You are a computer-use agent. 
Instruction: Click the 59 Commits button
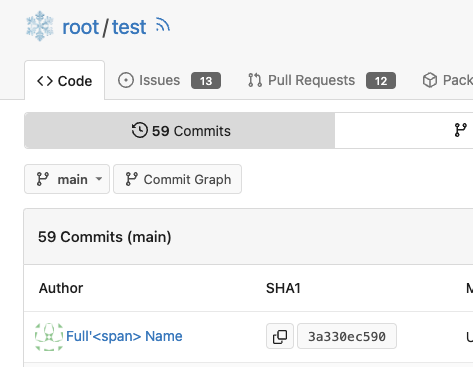(x=180, y=131)
